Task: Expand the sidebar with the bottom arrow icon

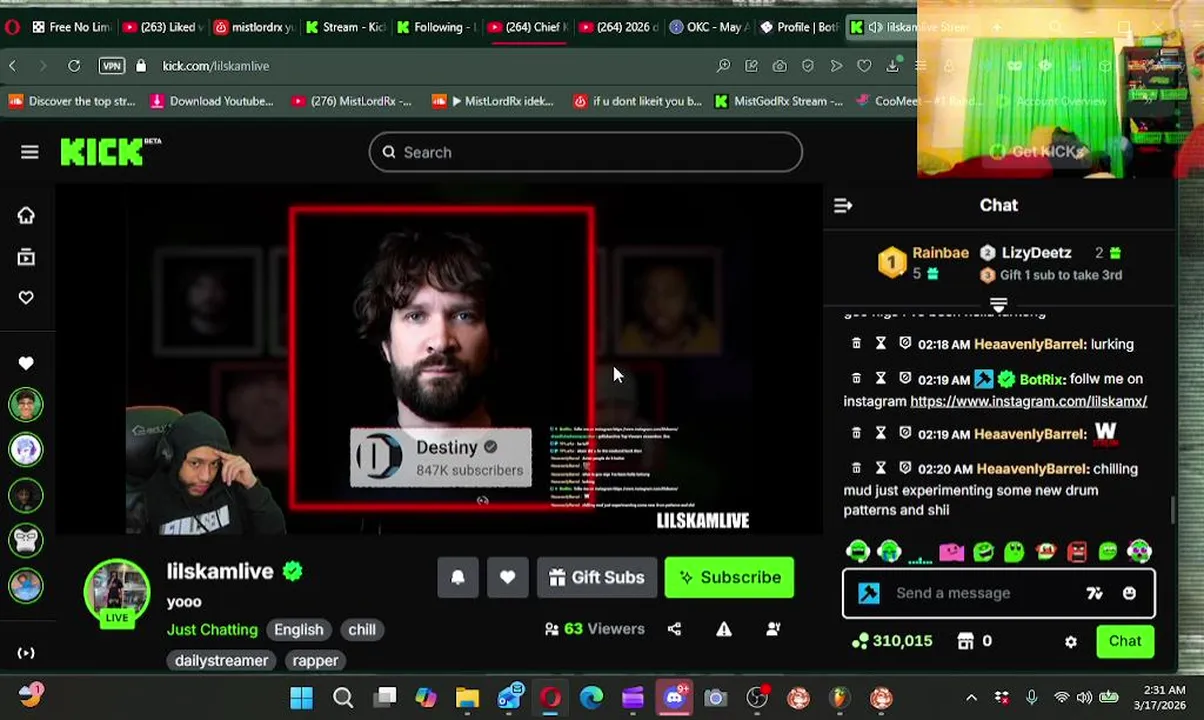Action: coord(26,653)
